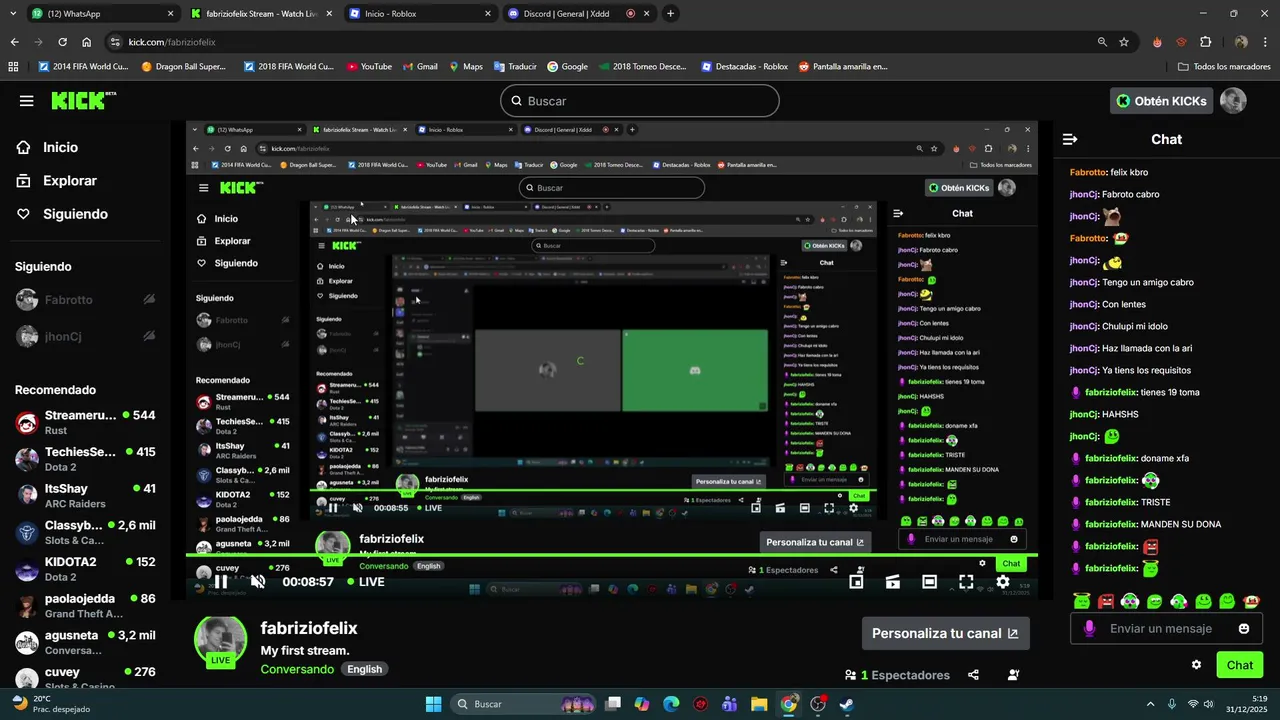Pause the live stream
The width and height of the screenshot is (1280, 720).
tap(221, 582)
